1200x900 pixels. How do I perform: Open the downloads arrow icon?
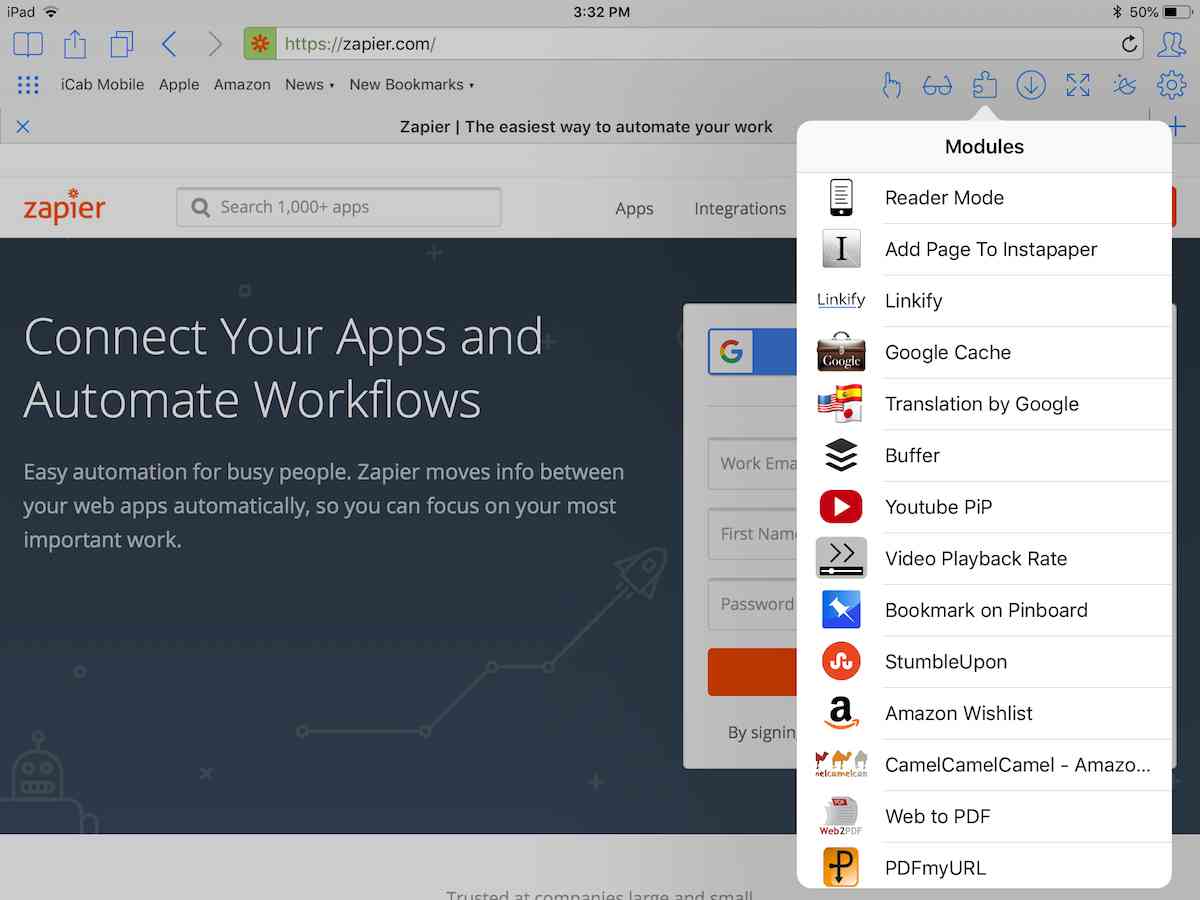coord(1031,85)
